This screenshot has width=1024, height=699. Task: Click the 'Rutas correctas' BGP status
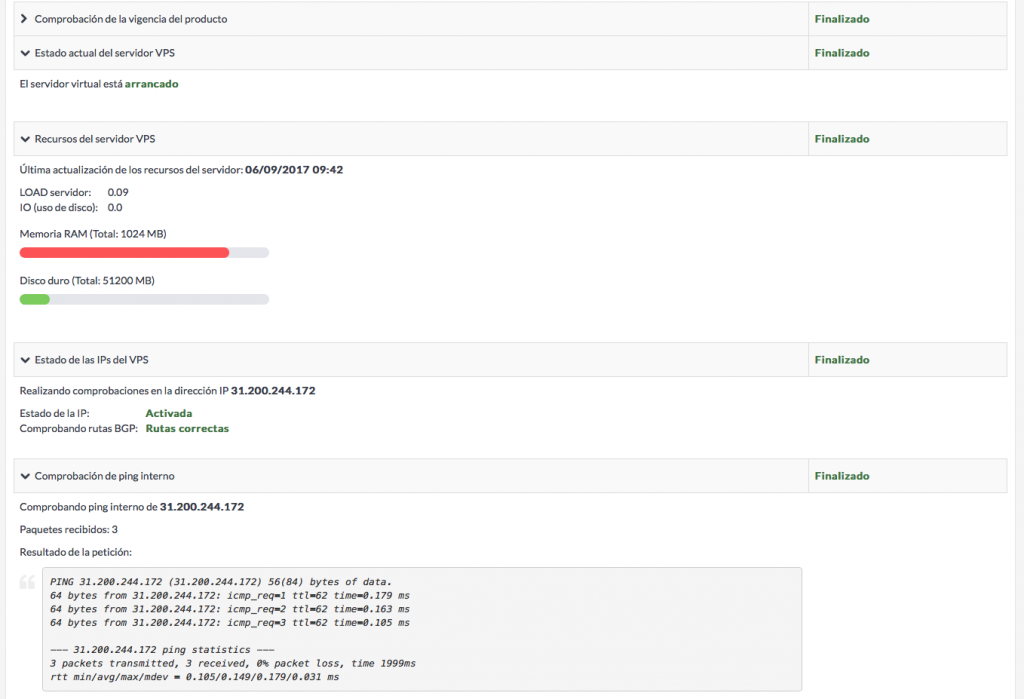click(187, 429)
